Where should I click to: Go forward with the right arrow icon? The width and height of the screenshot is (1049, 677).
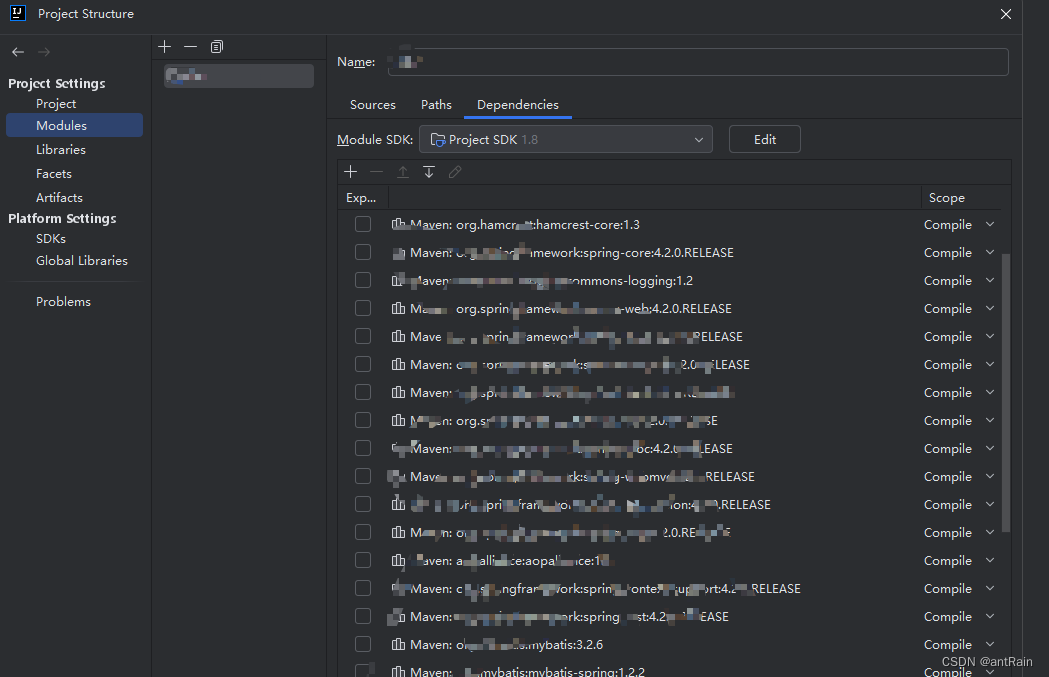point(44,52)
